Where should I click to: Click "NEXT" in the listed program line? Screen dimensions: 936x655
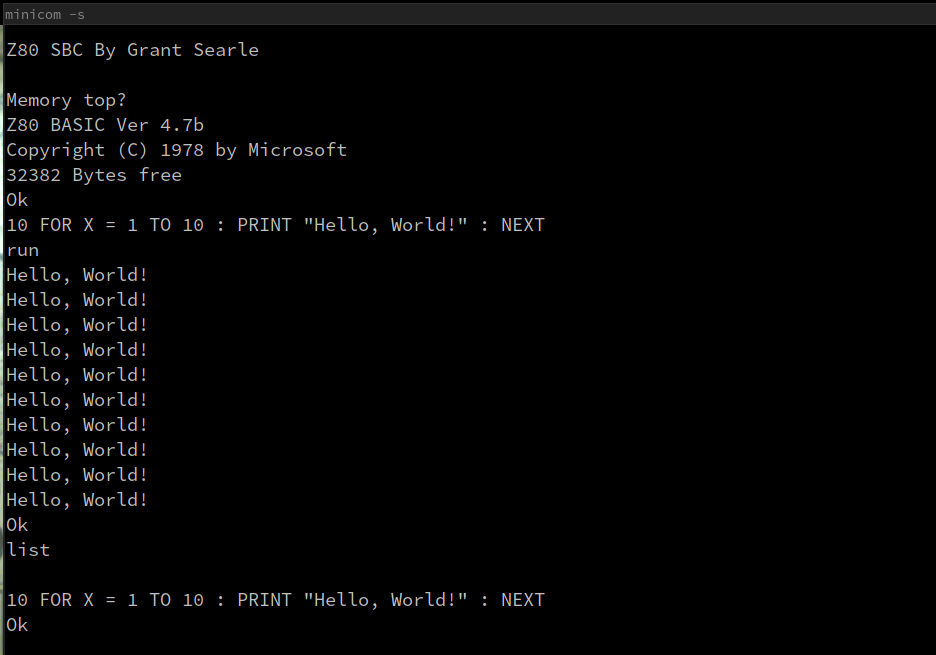point(522,600)
